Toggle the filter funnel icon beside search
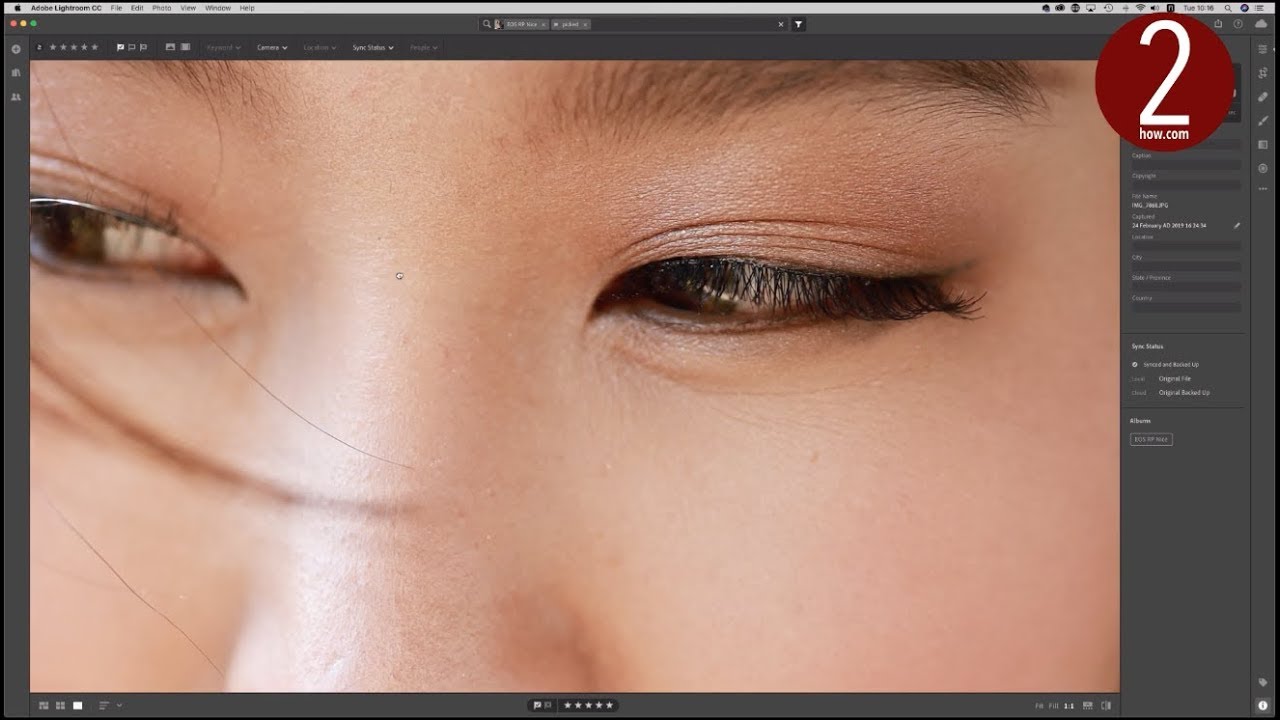This screenshot has width=1280, height=720. point(798,24)
